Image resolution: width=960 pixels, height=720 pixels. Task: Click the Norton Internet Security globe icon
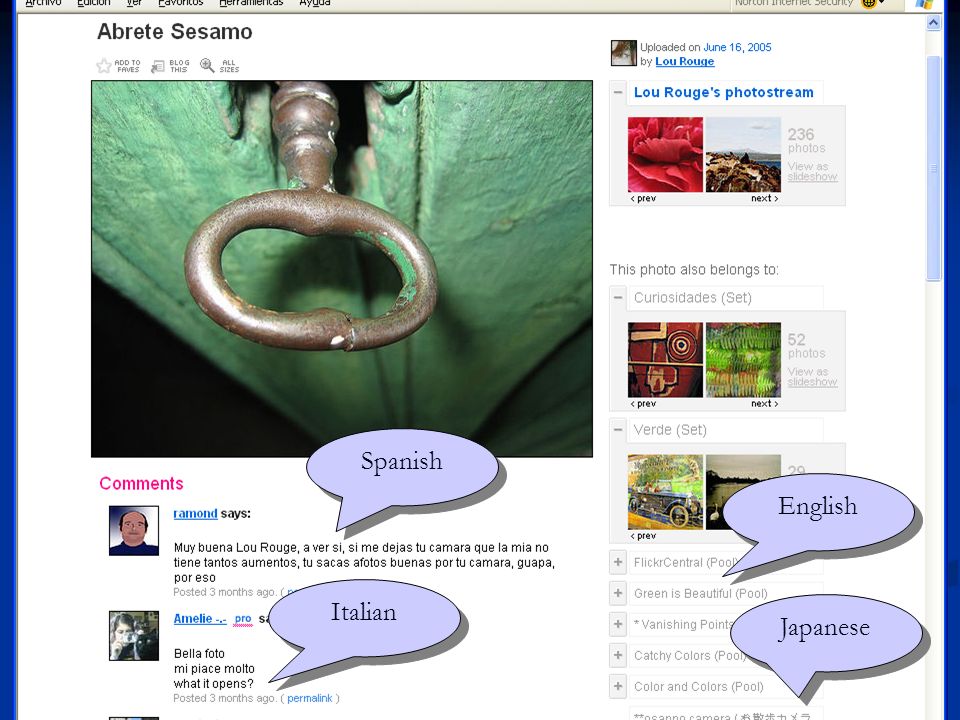(868, 3)
